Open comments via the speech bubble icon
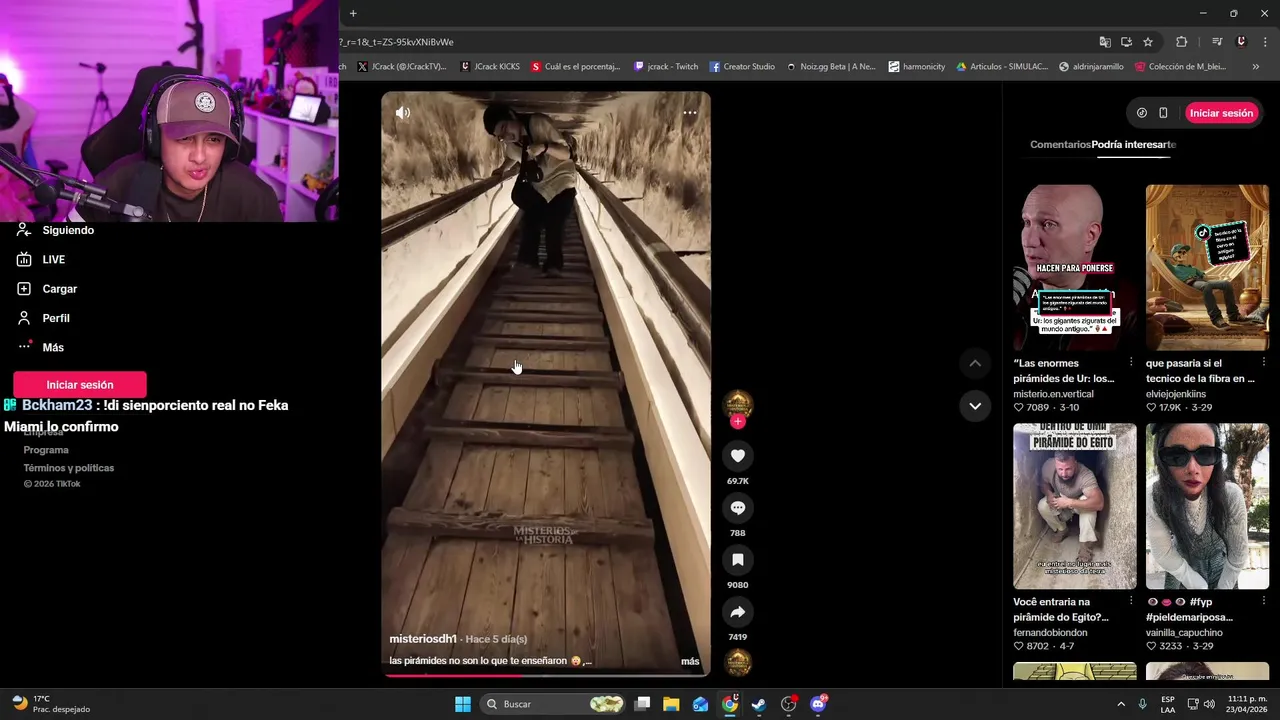1280x720 pixels. pyautogui.click(x=738, y=508)
